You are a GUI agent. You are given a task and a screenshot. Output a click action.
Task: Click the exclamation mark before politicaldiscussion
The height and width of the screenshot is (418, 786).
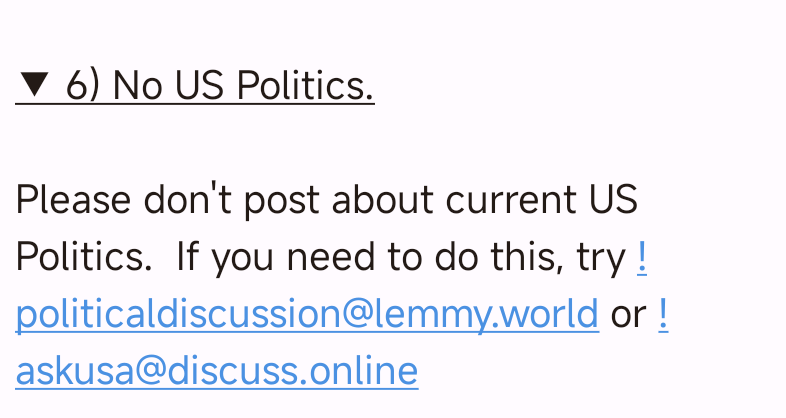tap(641, 258)
